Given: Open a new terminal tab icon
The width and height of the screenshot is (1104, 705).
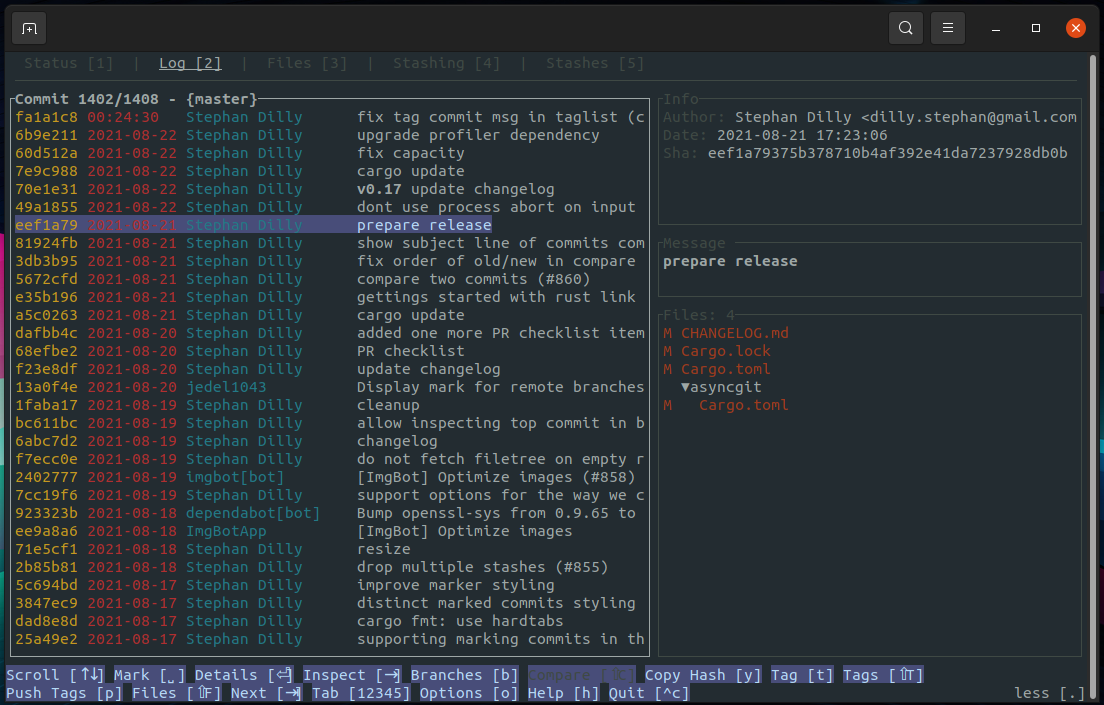Looking at the screenshot, I should pos(30,29).
